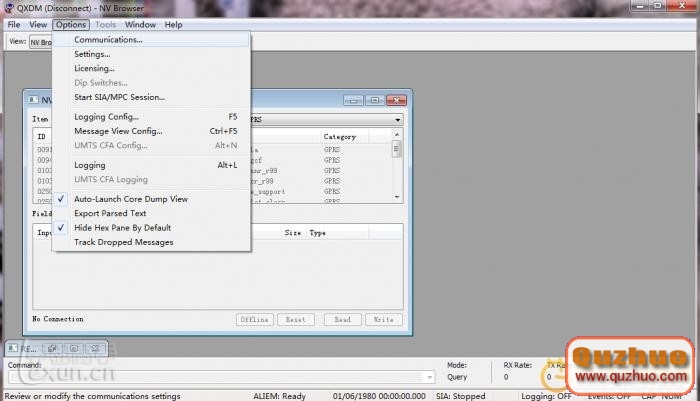Maximize the NV Browser child window
Screen dimensions: 700x401
375,100
